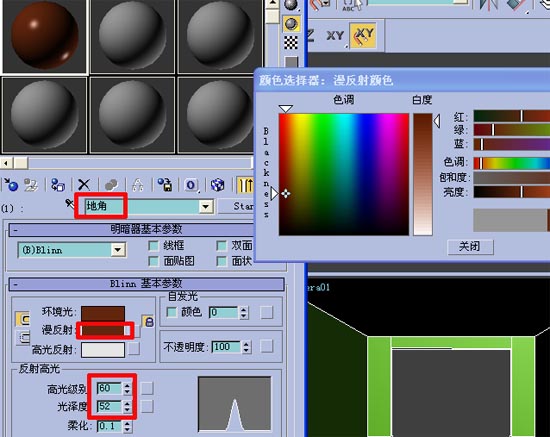Select the top-middle gray sample sphere
Viewport: 550px width, 437px height.
[132, 35]
